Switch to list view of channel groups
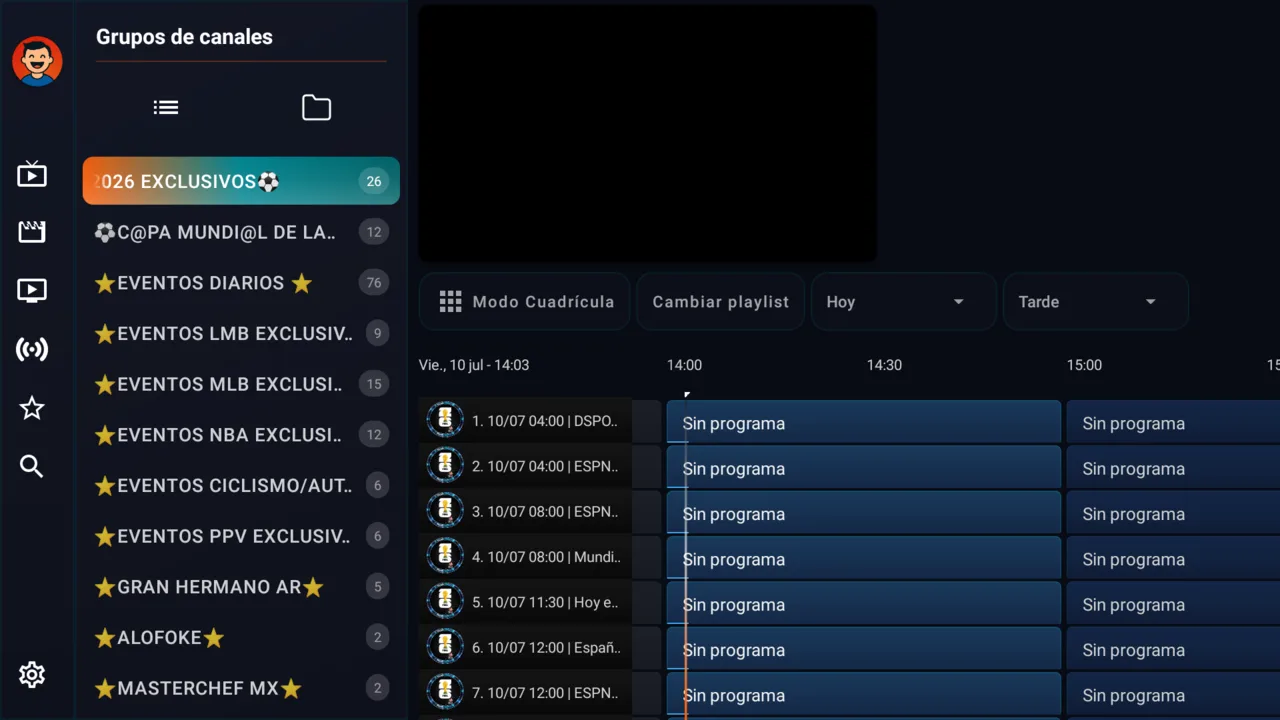The width and height of the screenshot is (1280, 720). coord(166,107)
